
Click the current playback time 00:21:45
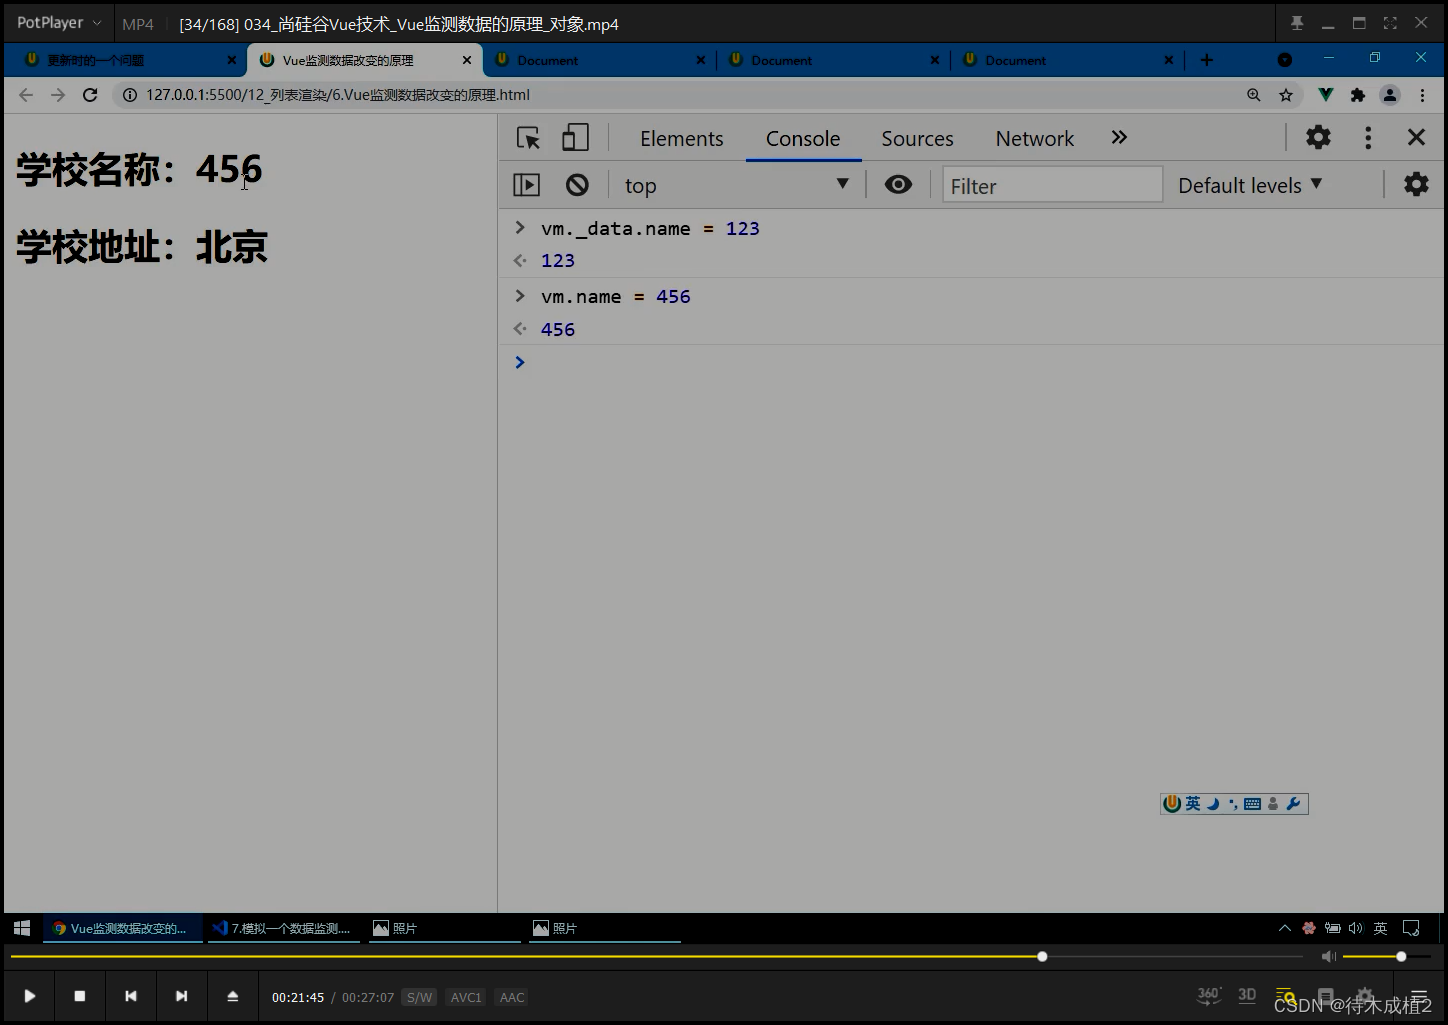pyautogui.click(x=298, y=997)
